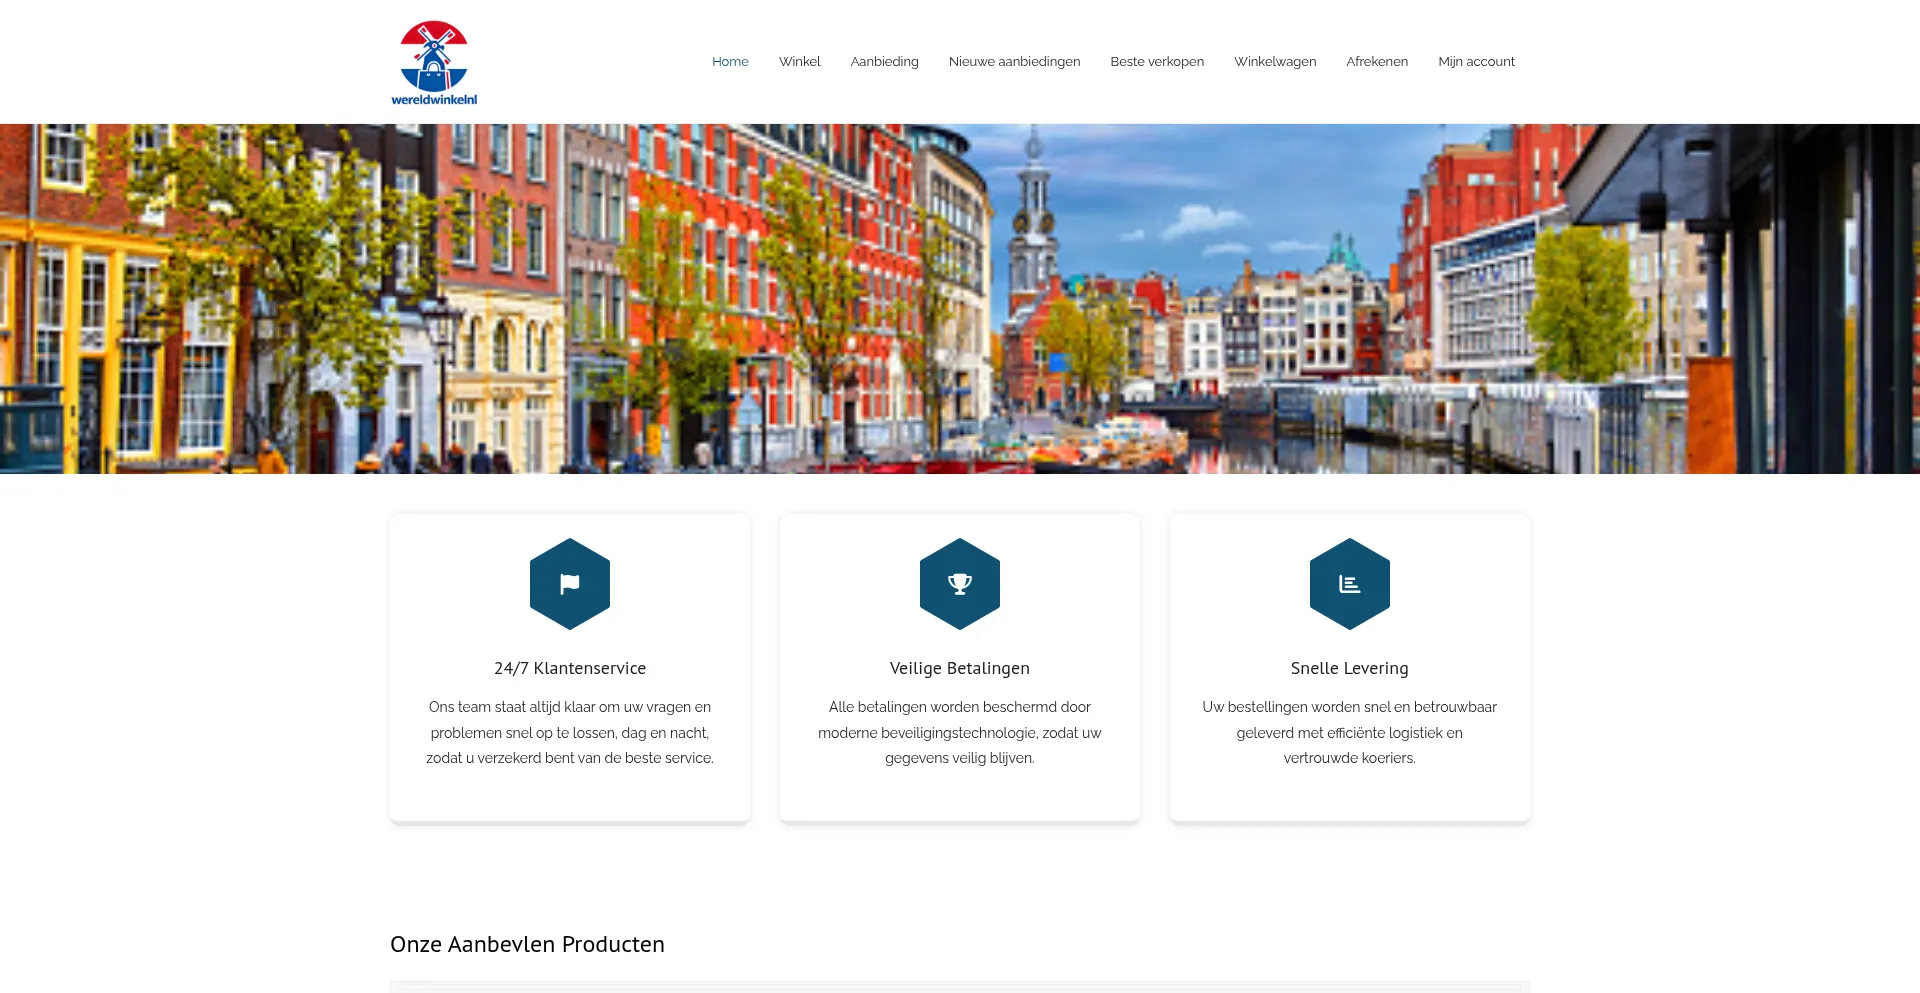Viewport: 1920px width, 993px height.
Task: Click the bar chart hexagon icon
Action: click(1350, 584)
